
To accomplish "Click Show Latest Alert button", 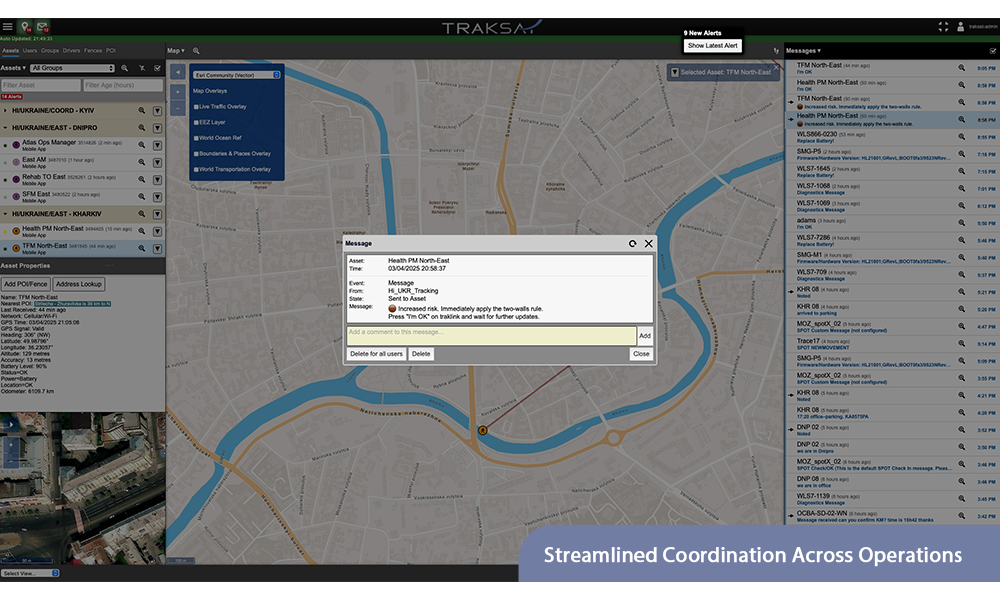I will click(712, 46).
